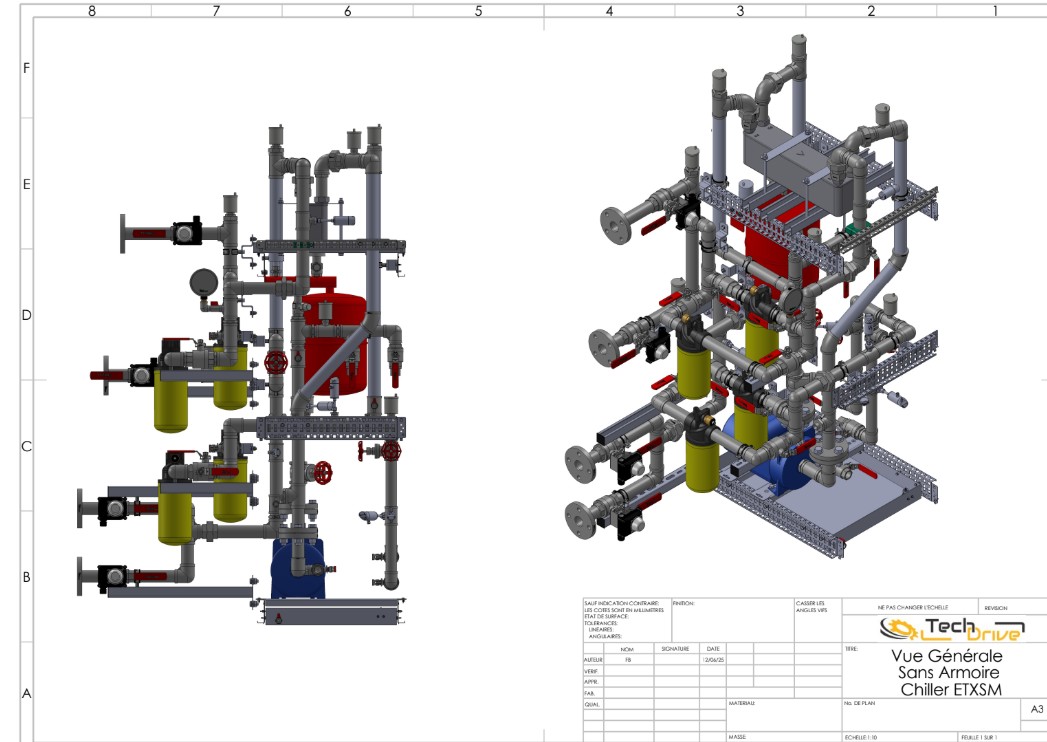Click the 'AUTEUR' row label
Screen dimensions: 1047x742
pos(593,660)
